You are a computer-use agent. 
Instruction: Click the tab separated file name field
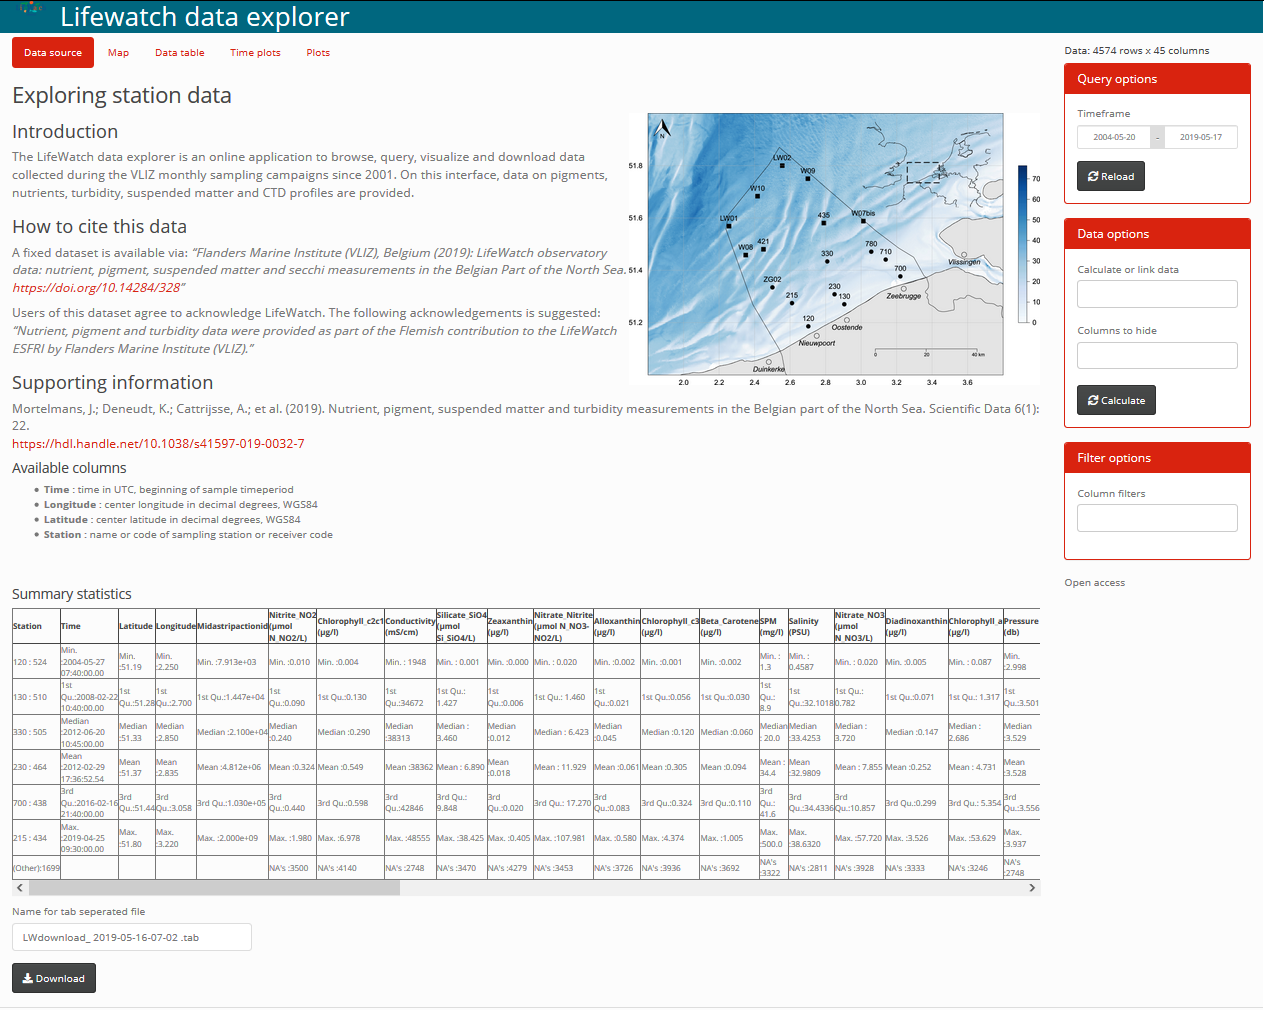click(x=132, y=937)
